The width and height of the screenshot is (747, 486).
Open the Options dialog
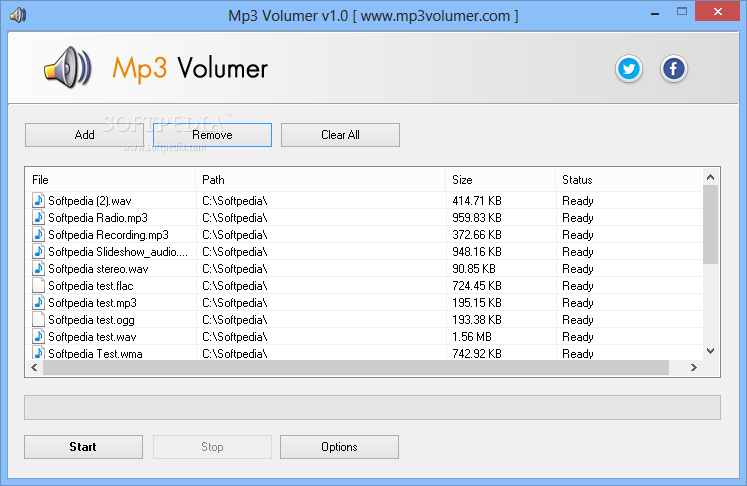(339, 447)
